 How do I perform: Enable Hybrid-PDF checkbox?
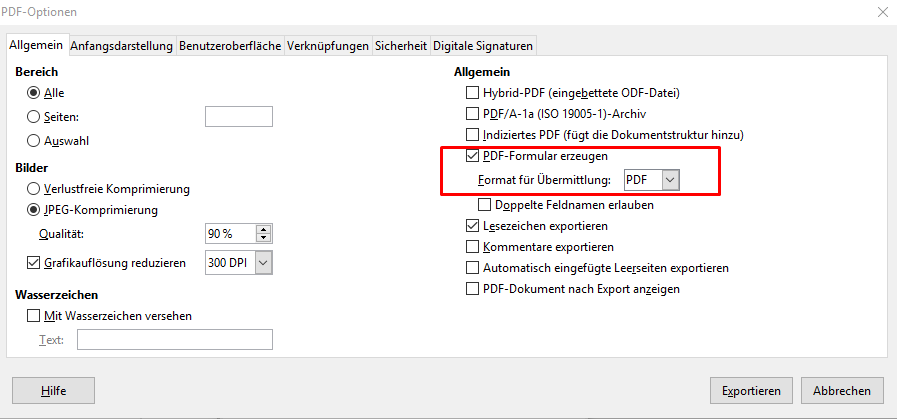pyautogui.click(x=473, y=93)
